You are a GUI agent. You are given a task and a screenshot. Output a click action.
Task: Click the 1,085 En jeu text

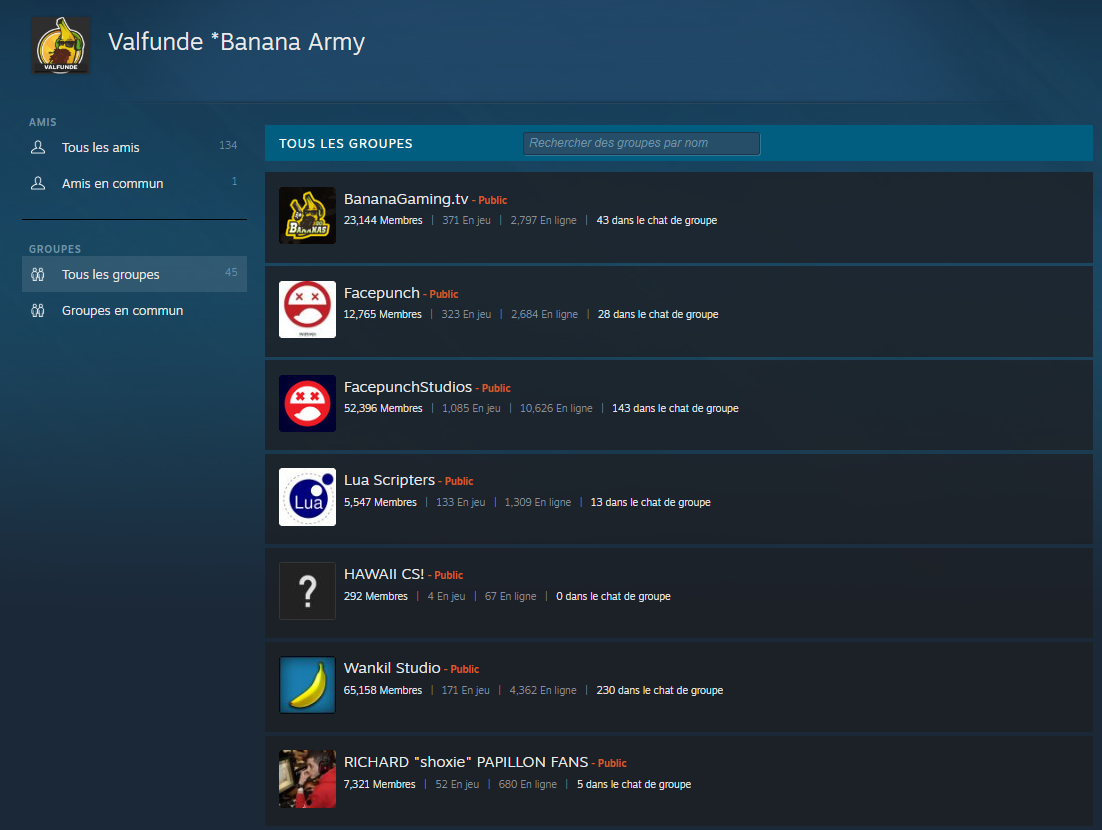pos(471,408)
